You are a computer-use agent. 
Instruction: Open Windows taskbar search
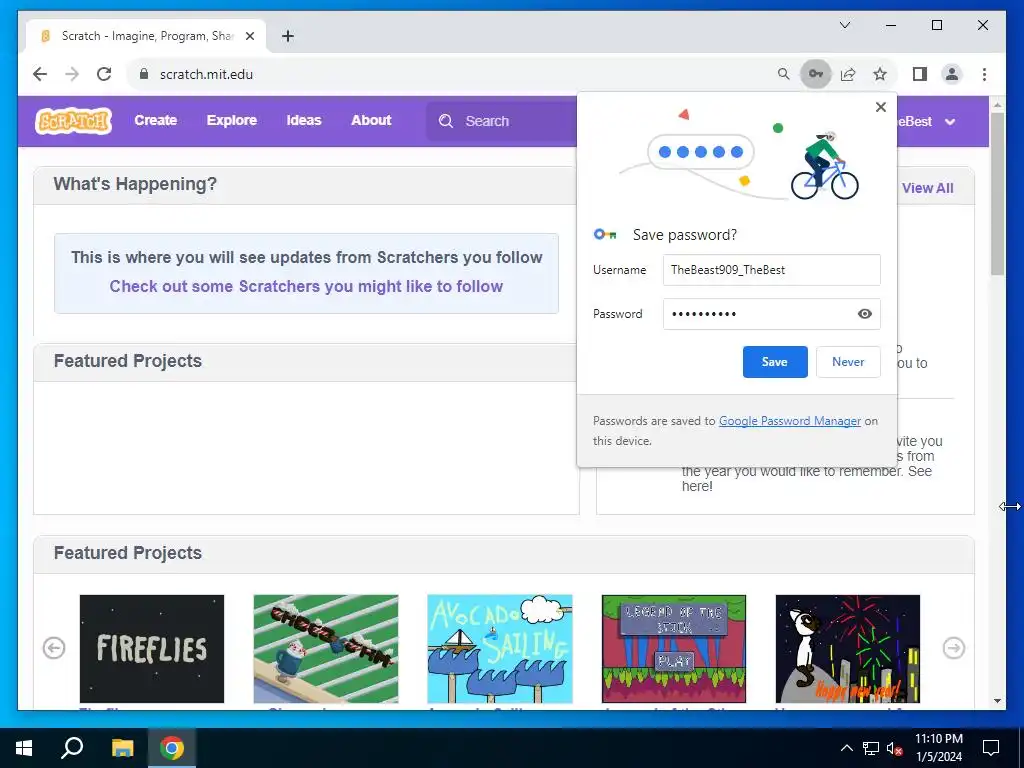pos(72,748)
